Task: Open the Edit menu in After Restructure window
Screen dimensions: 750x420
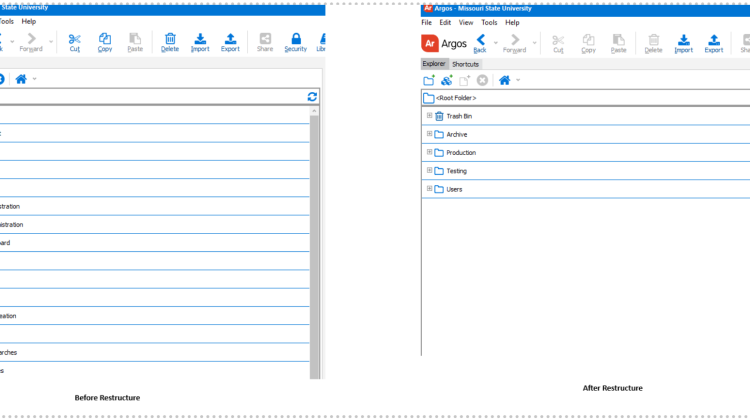Action: pos(445,22)
